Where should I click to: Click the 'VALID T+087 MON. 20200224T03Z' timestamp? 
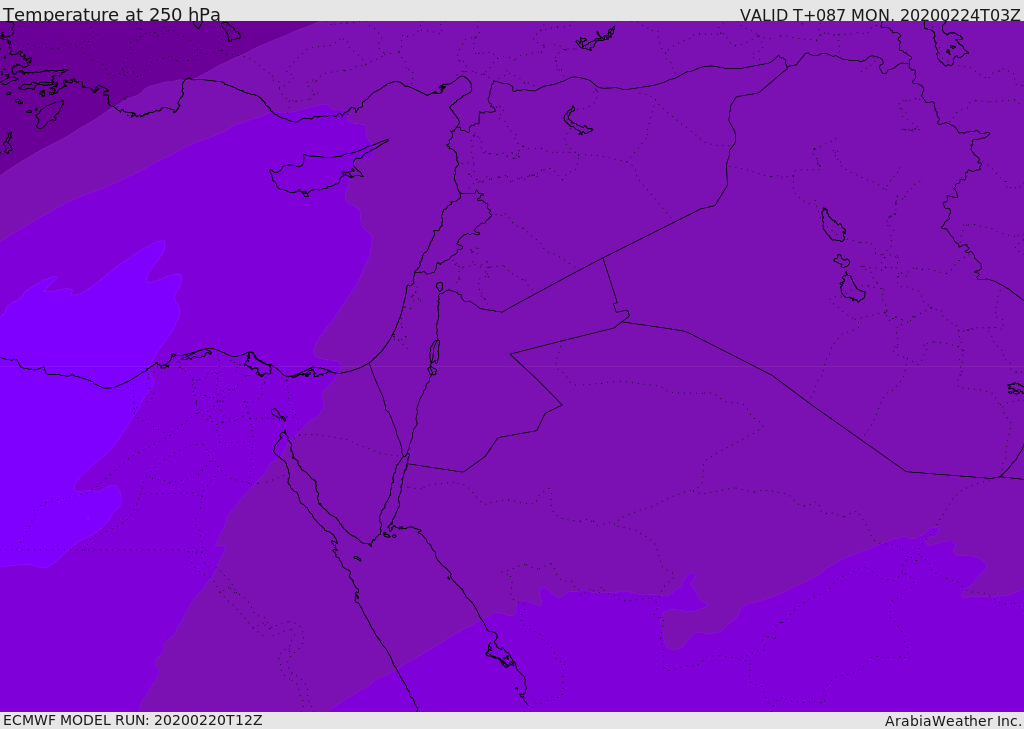point(880,15)
